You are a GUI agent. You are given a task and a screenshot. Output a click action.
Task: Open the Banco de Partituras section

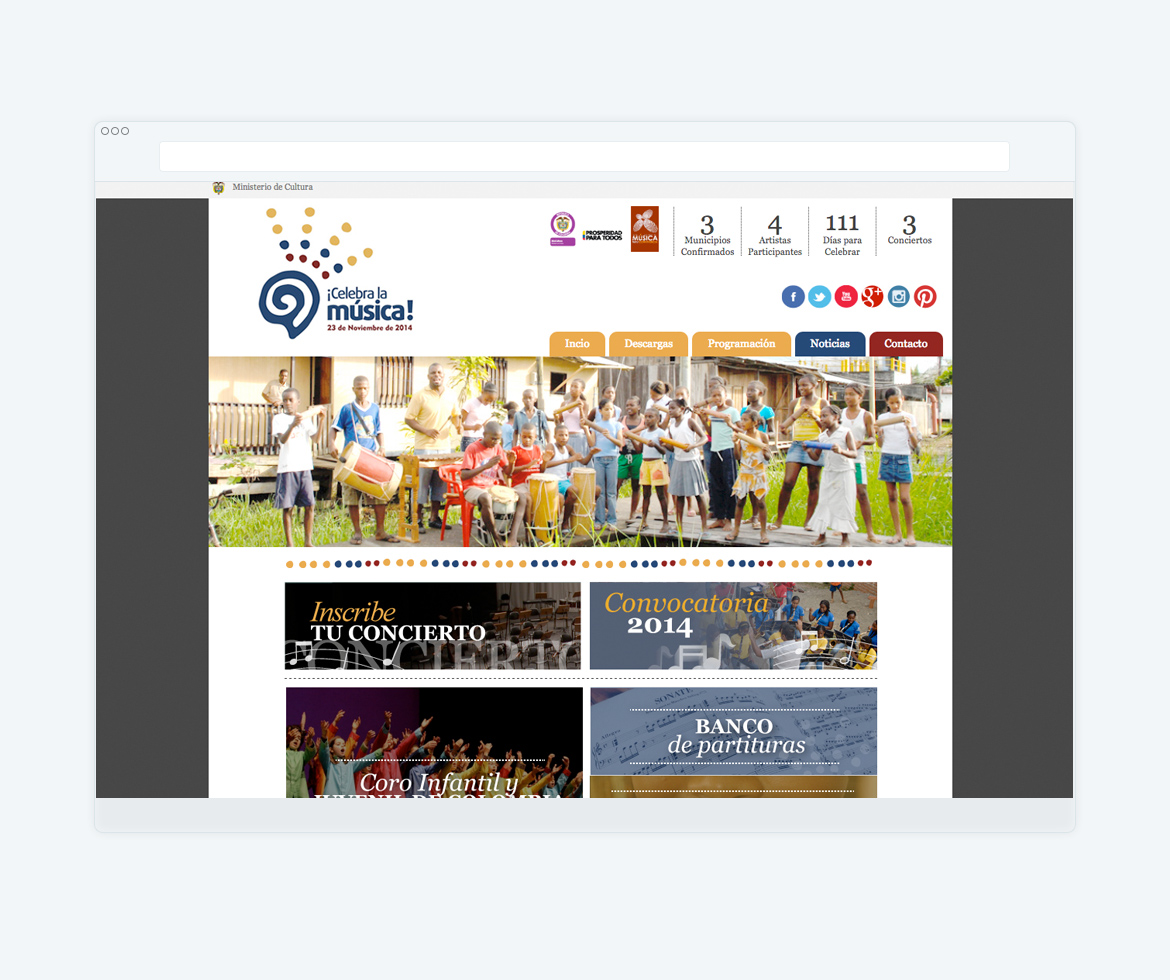(x=733, y=730)
